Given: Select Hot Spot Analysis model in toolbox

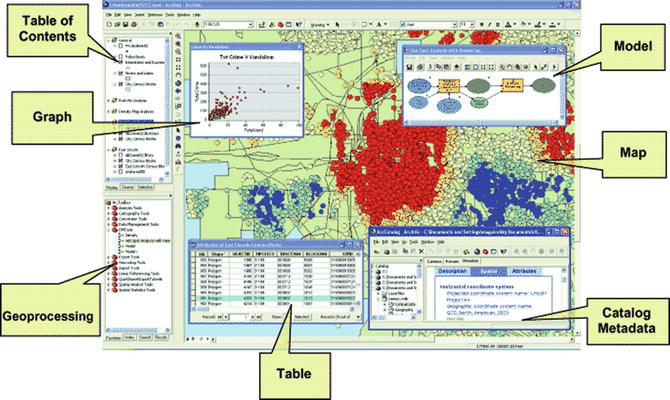Looking at the screenshot, I should [x=147, y=241].
